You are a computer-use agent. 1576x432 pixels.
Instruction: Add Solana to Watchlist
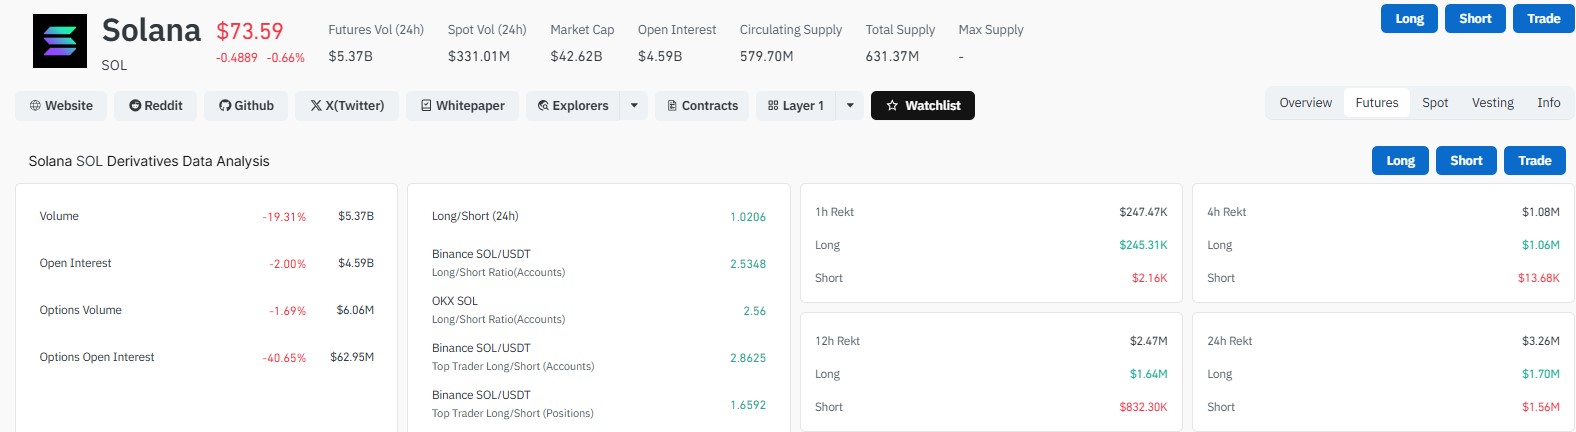click(923, 106)
